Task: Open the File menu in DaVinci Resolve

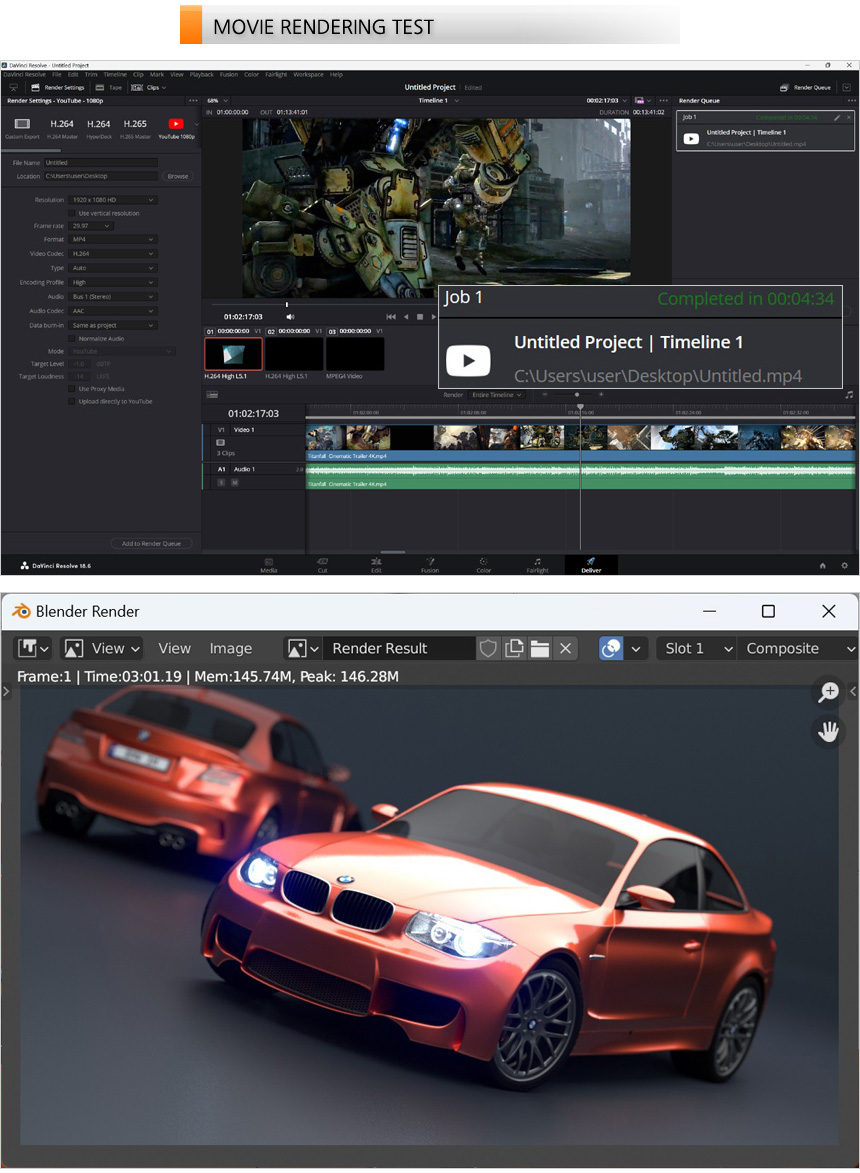Action: tap(57, 75)
